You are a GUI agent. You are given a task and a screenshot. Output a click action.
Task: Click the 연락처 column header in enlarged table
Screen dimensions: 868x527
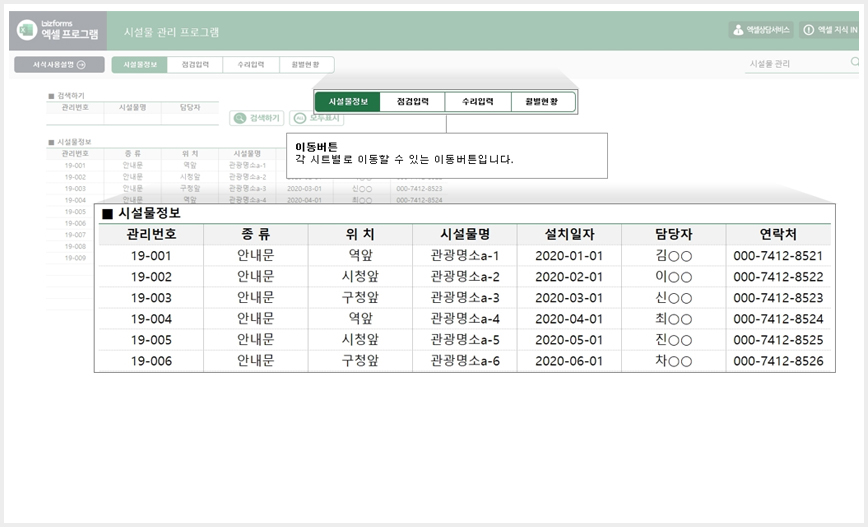point(778,234)
